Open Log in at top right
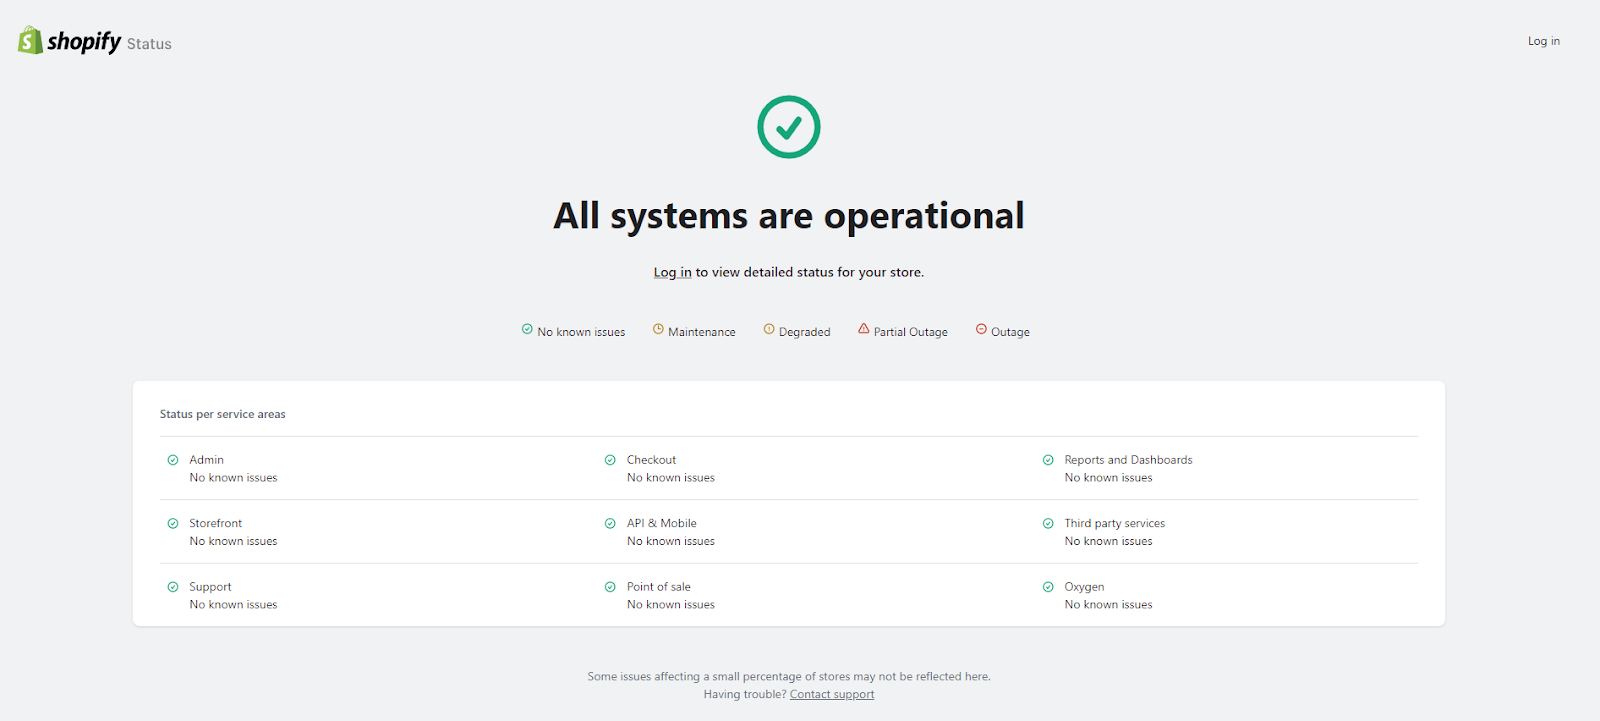1600x721 pixels. pyautogui.click(x=1543, y=41)
